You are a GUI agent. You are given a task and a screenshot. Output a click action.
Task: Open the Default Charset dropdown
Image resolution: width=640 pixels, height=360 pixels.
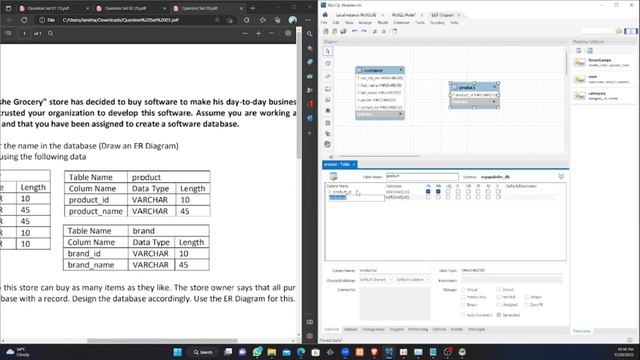(376, 280)
